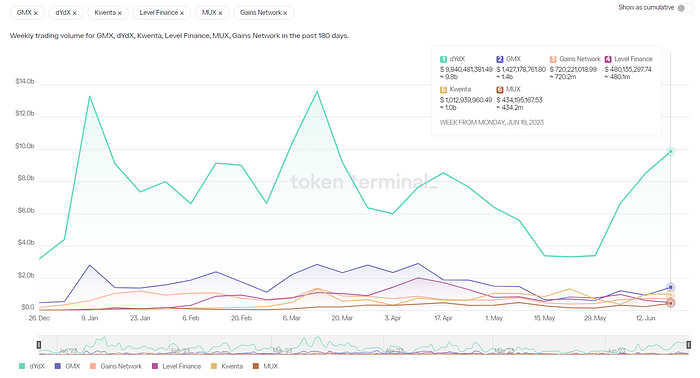
Task: Toggle Gains Network series in legend
Action: (116, 366)
